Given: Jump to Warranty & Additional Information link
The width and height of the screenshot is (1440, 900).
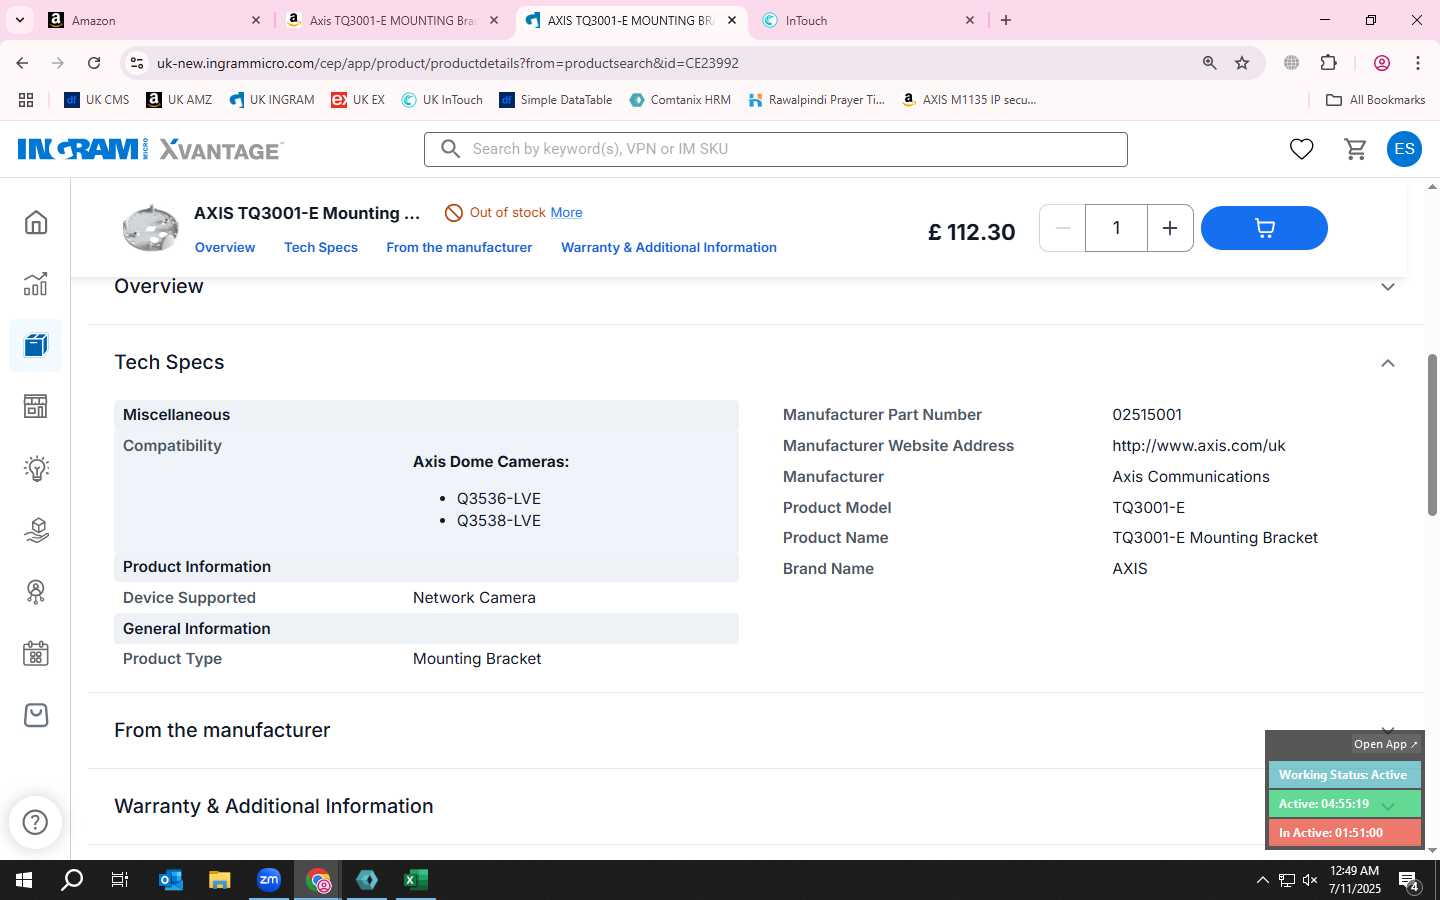Looking at the screenshot, I should pyautogui.click(x=669, y=247).
